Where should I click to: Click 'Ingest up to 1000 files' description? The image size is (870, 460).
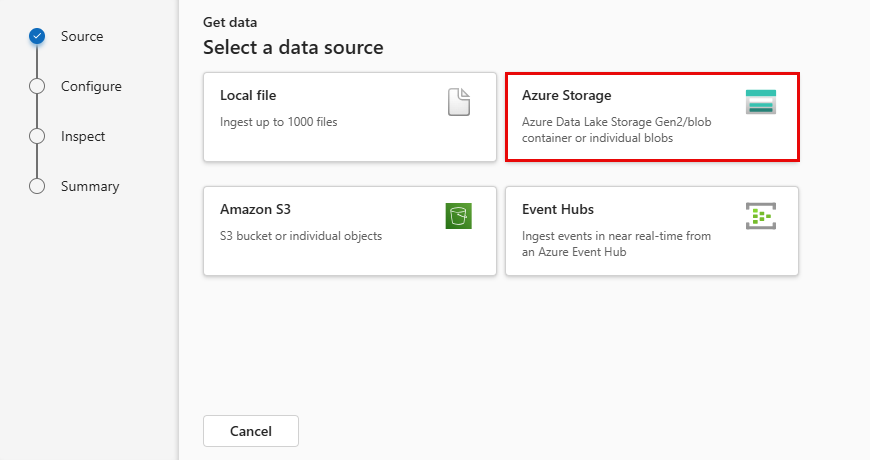279,122
